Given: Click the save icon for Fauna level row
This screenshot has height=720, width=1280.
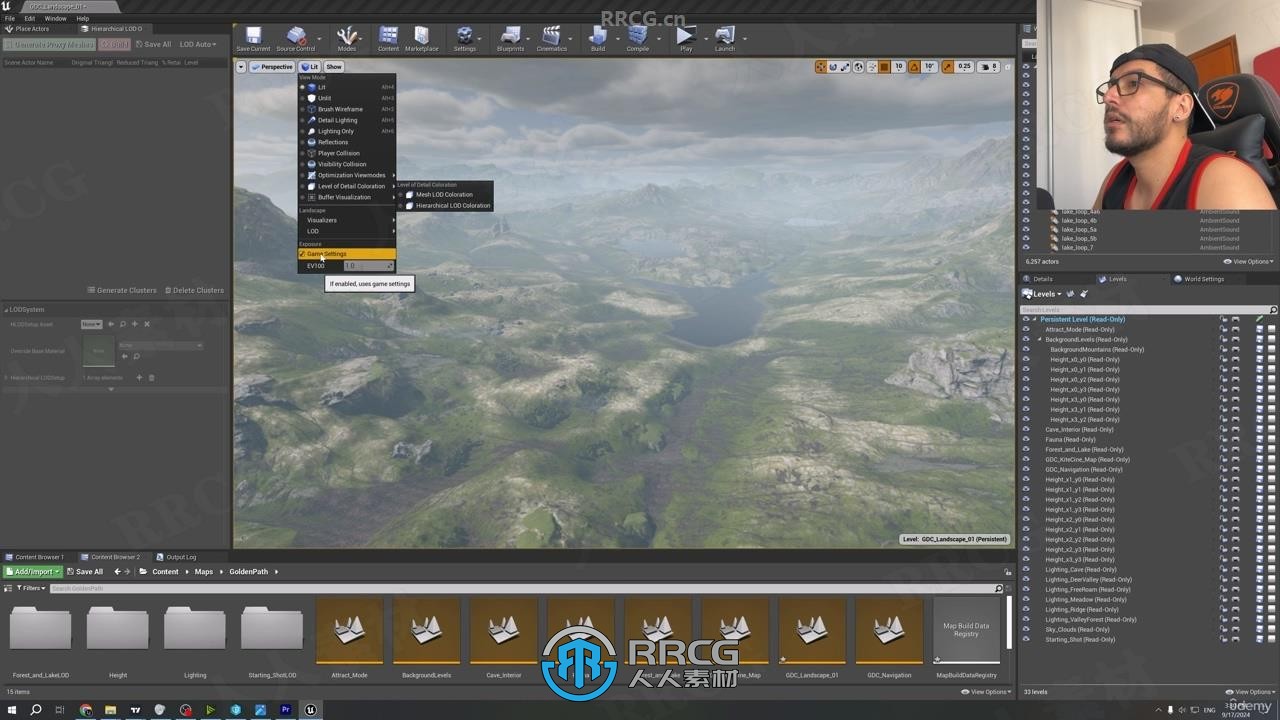Looking at the screenshot, I should click(1259, 439).
